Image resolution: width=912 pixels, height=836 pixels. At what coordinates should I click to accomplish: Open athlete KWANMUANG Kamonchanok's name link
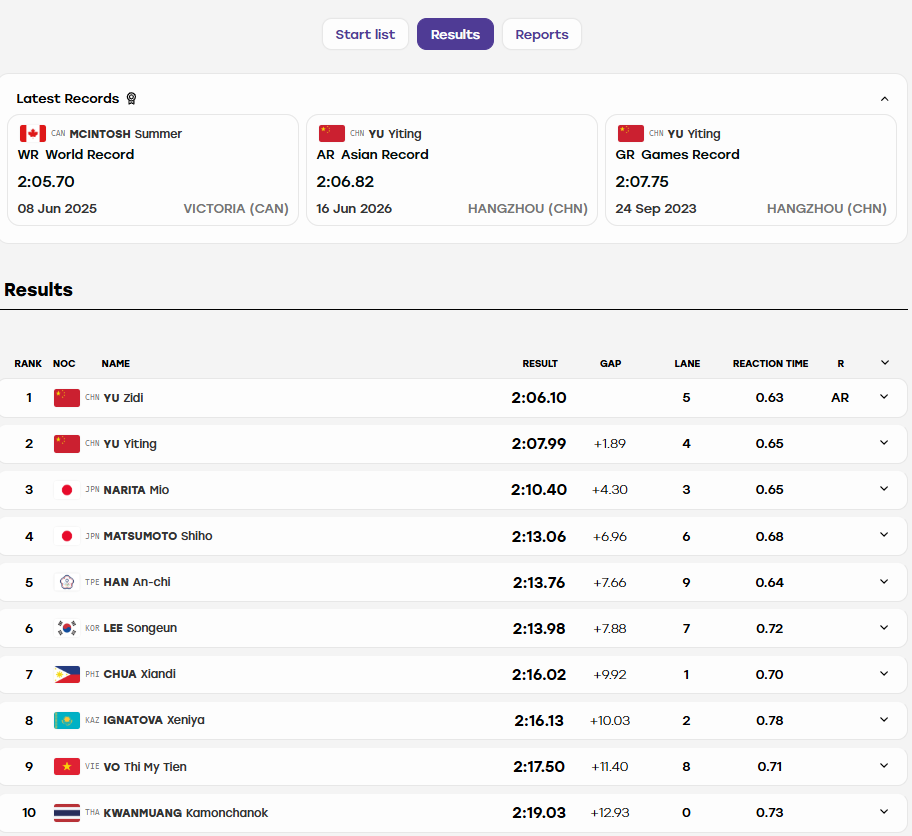(186, 813)
